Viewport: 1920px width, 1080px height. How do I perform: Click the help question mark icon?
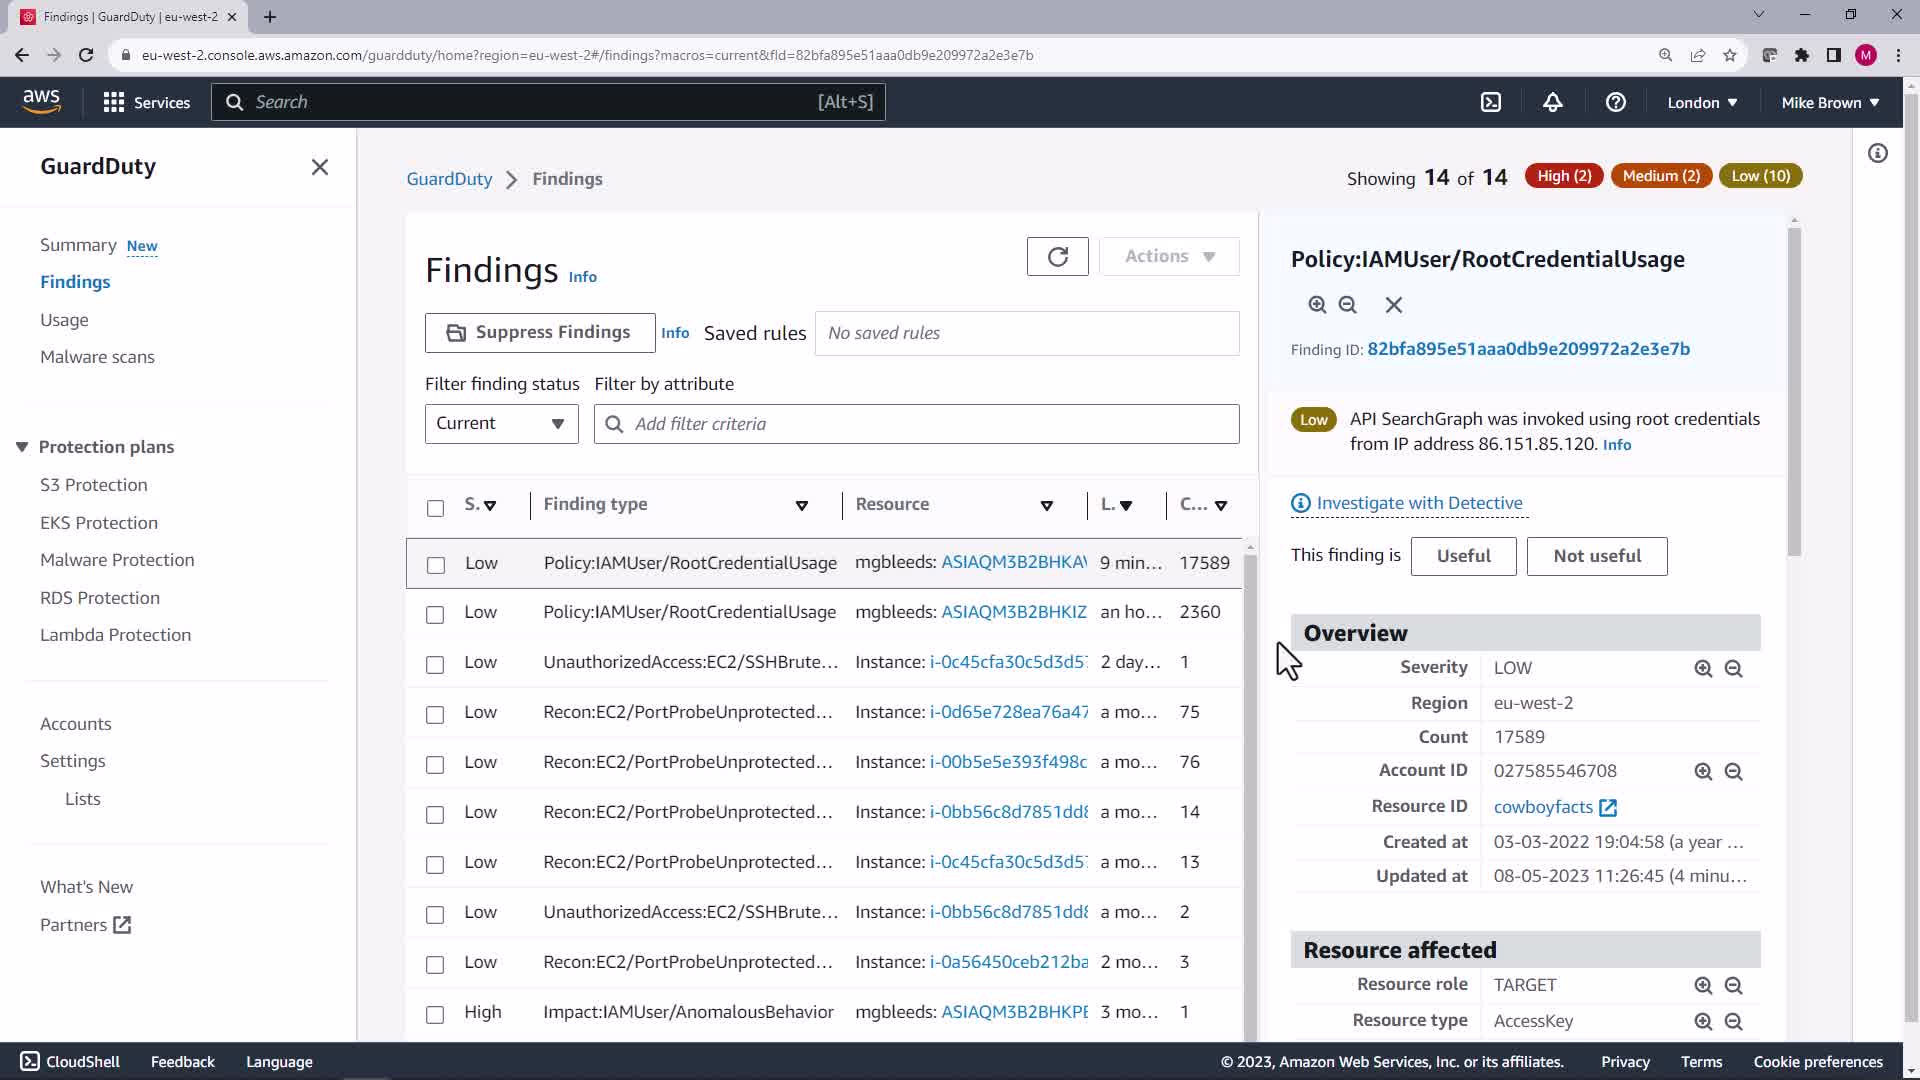[1615, 102]
